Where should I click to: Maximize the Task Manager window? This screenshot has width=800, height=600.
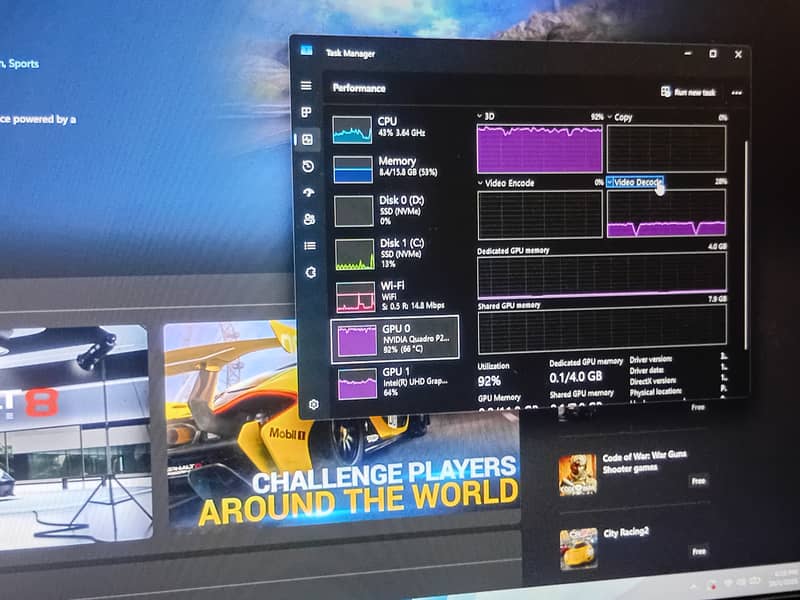point(713,54)
